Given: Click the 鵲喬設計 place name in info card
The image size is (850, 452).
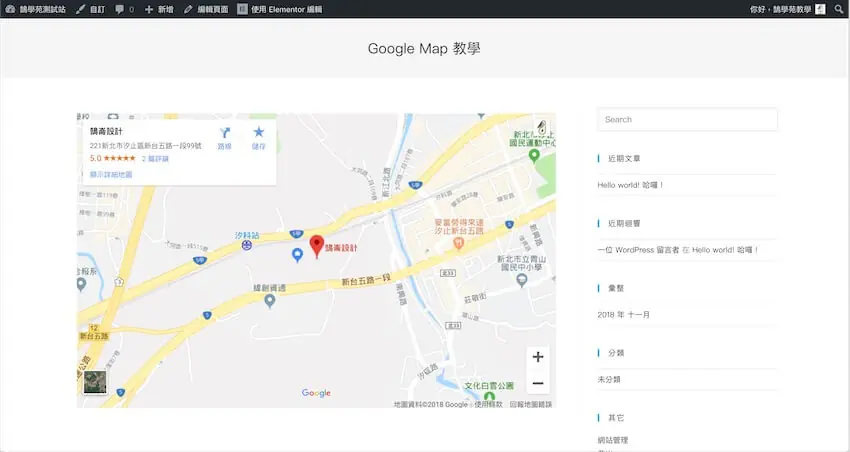Looking at the screenshot, I should [x=106, y=131].
